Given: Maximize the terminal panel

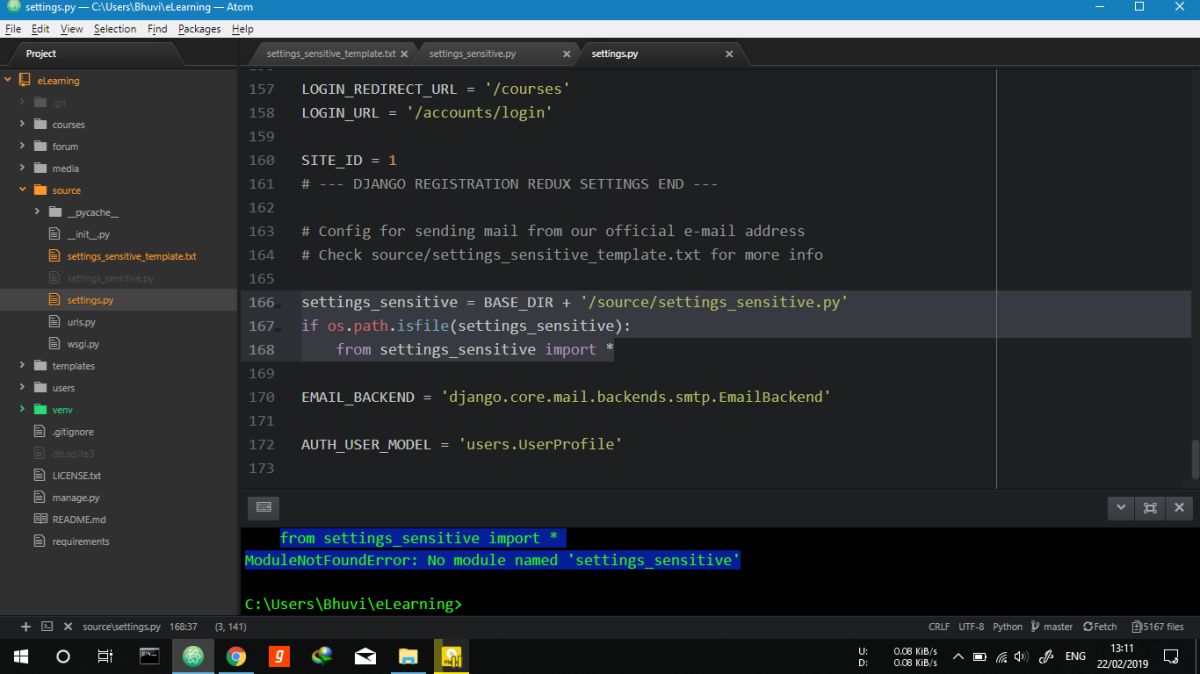Looking at the screenshot, I should pos(1150,508).
